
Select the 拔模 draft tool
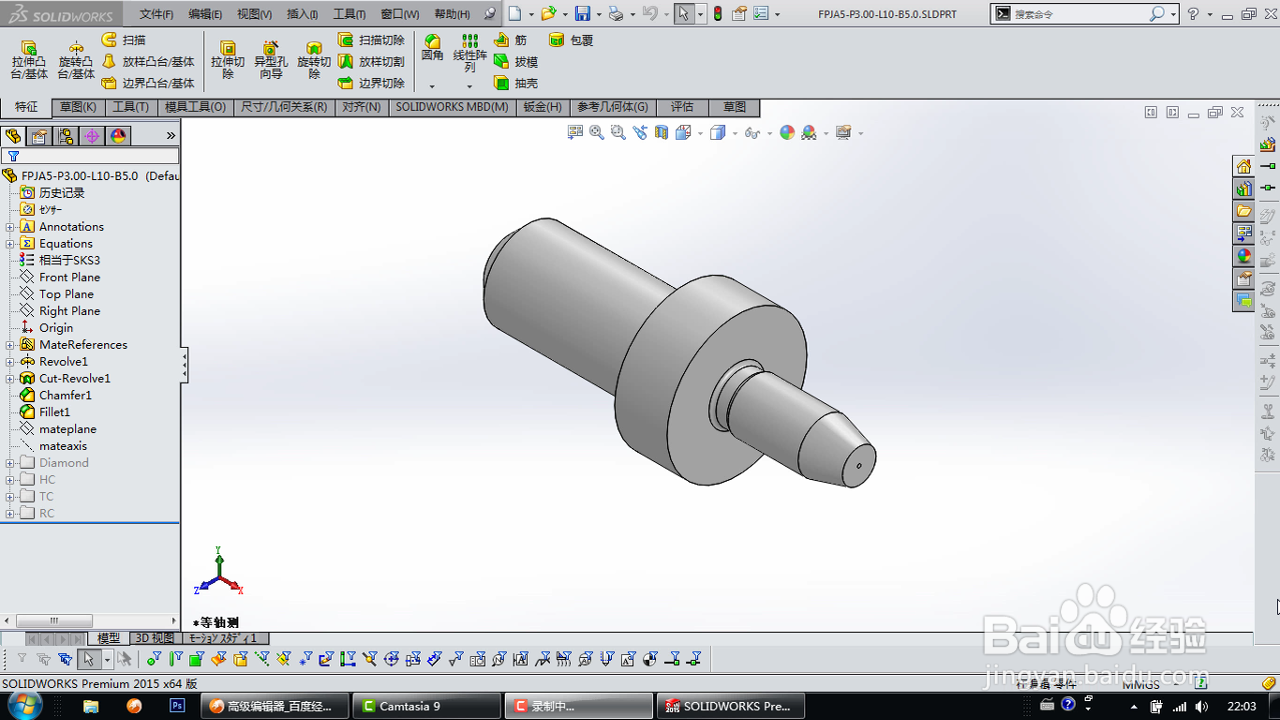(x=516, y=62)
